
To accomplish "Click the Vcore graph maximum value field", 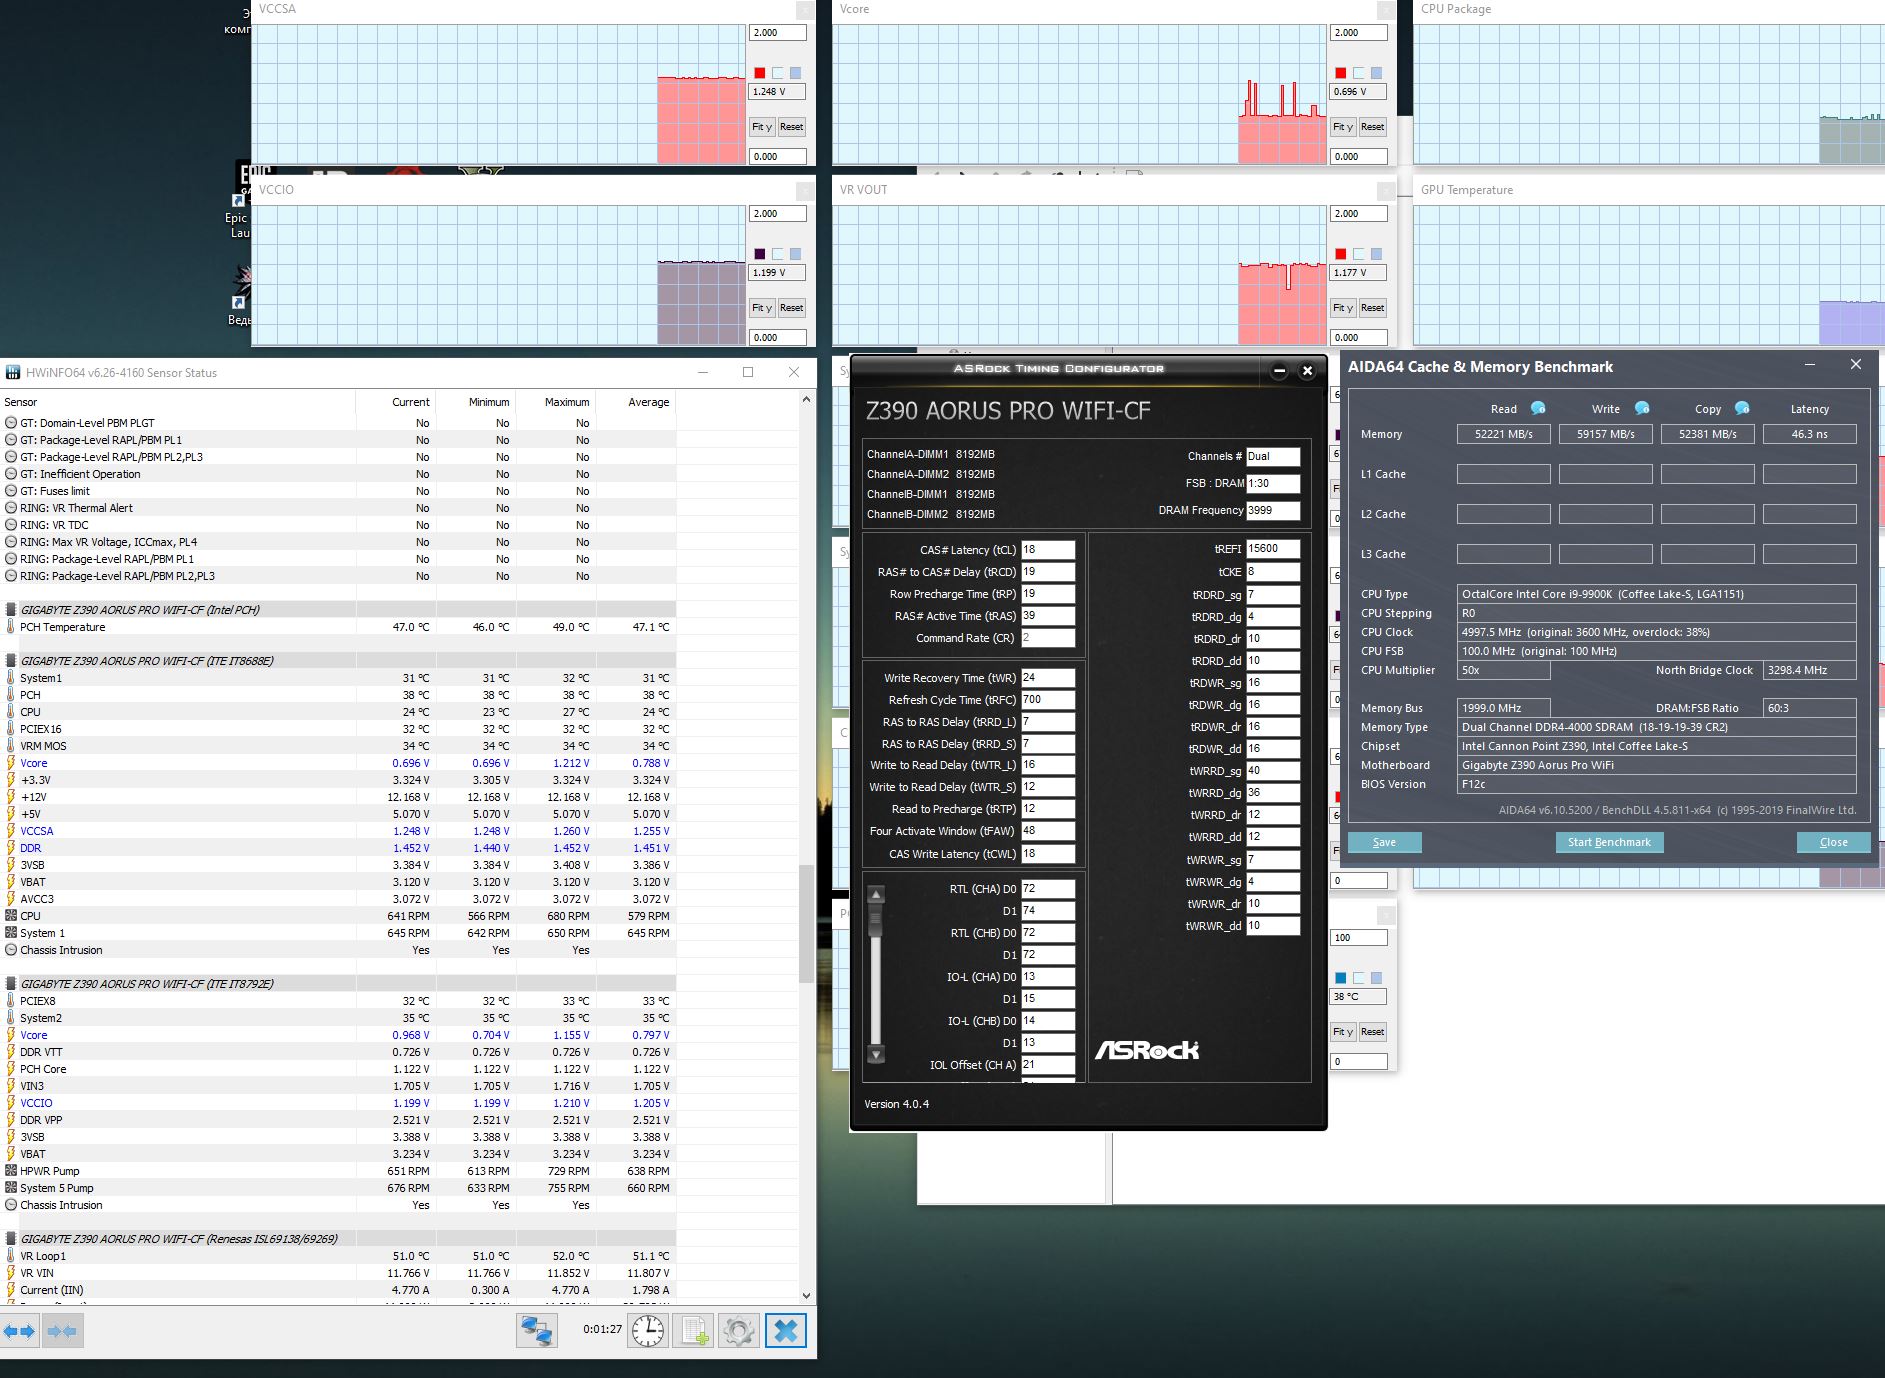I will pos(1359,33).
